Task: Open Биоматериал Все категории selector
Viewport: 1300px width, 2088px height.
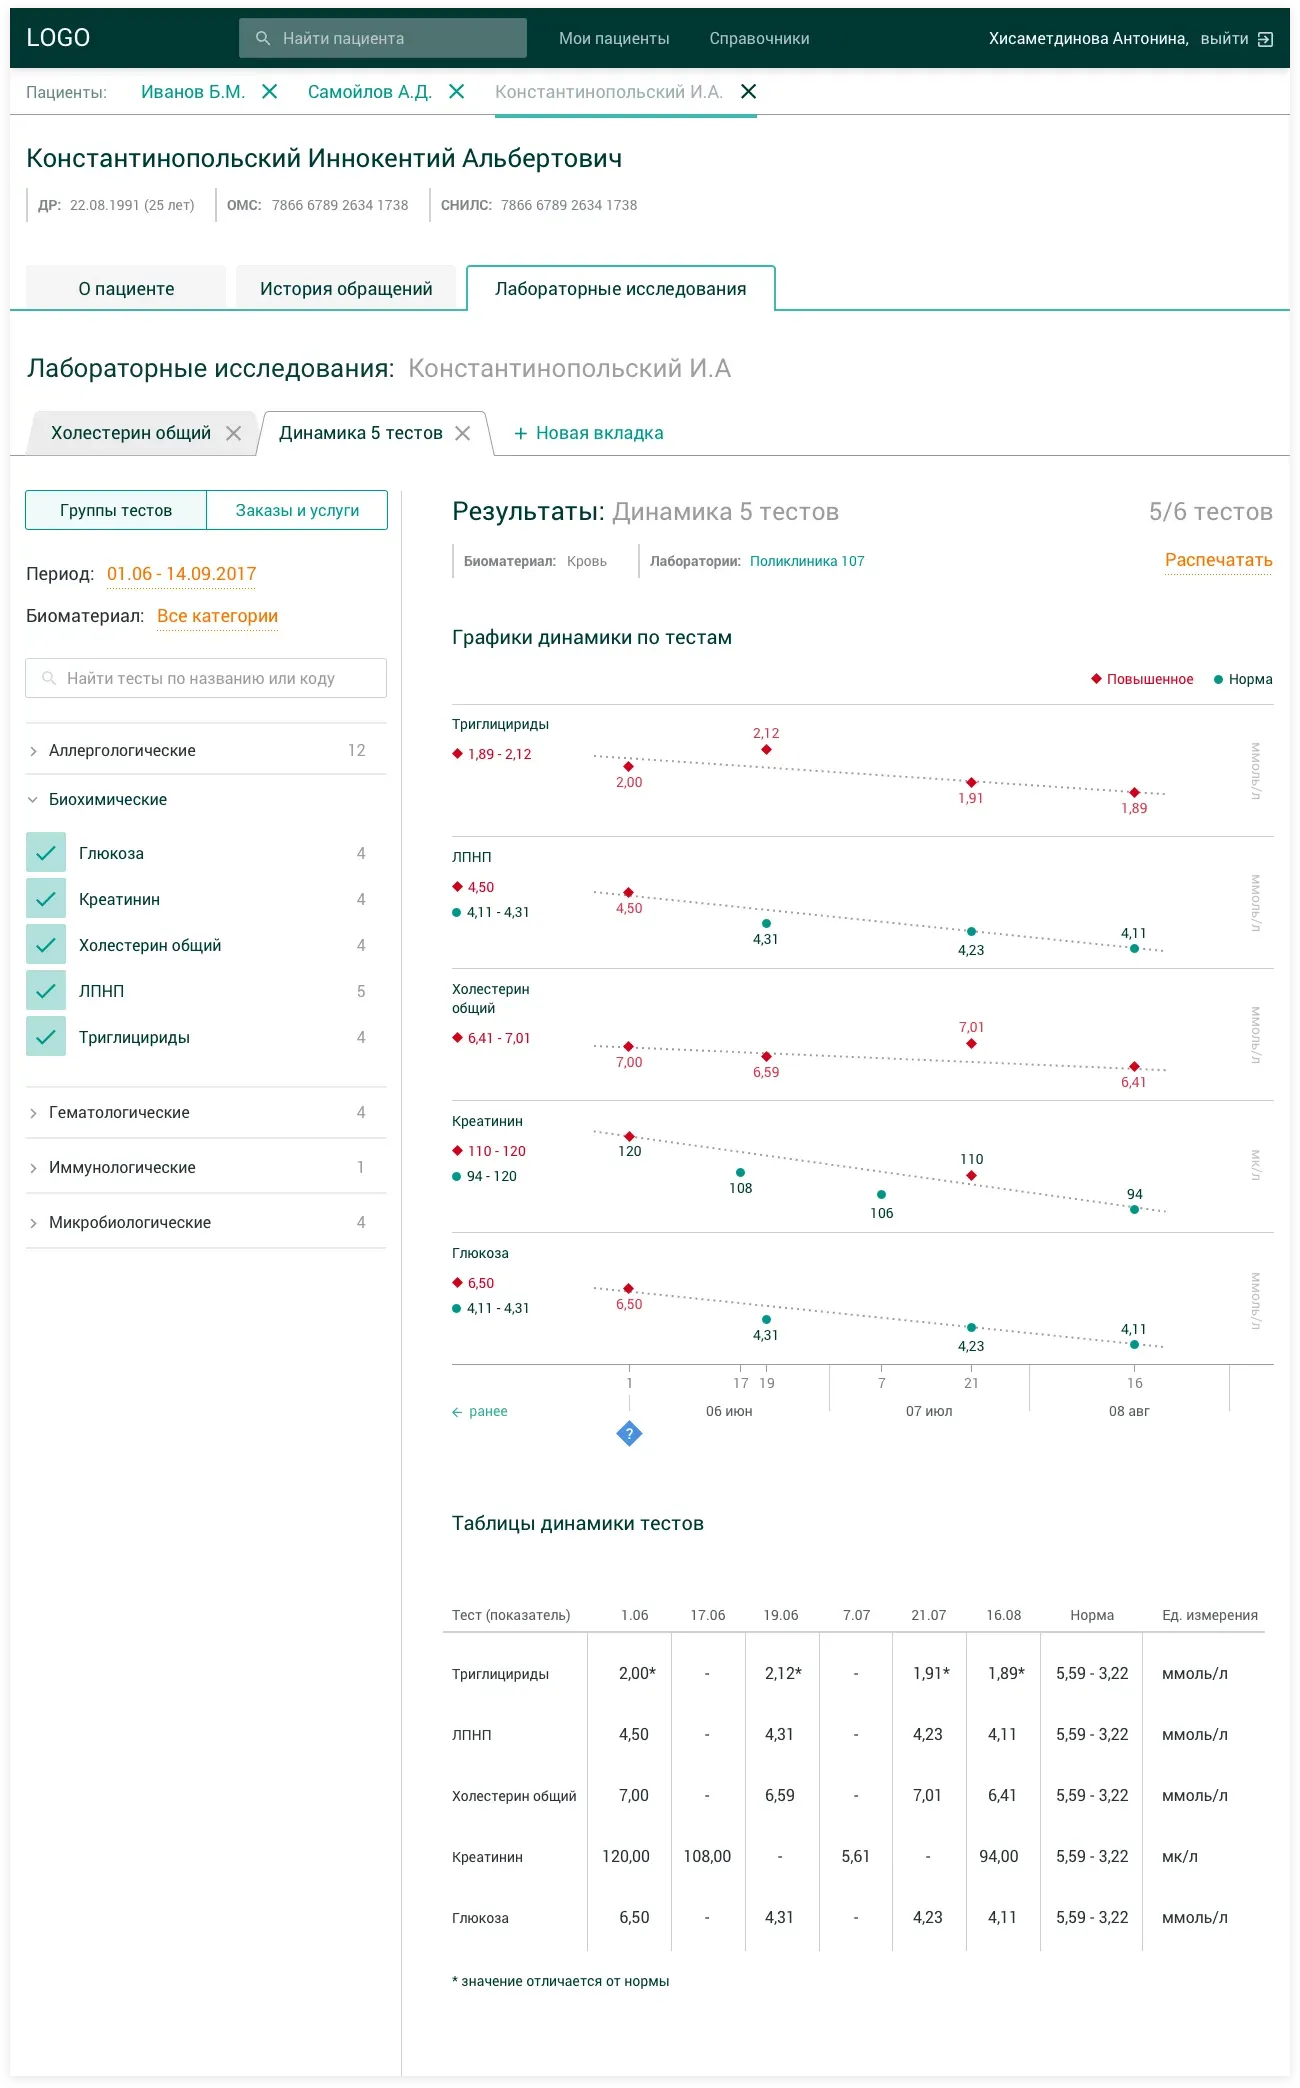Action: coord(217,616)
